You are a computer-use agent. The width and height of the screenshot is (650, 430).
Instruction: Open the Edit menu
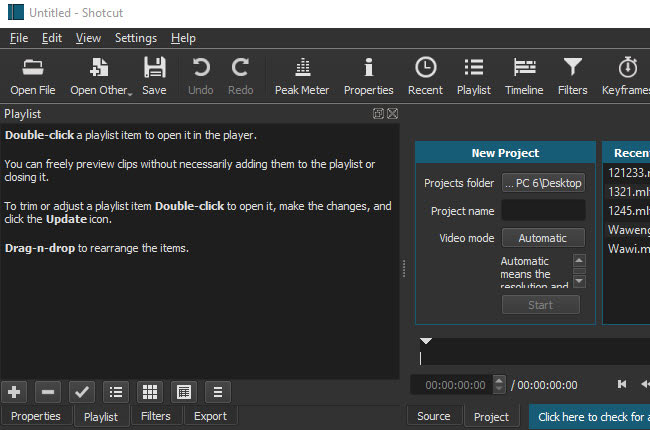(x=52, y=38)
